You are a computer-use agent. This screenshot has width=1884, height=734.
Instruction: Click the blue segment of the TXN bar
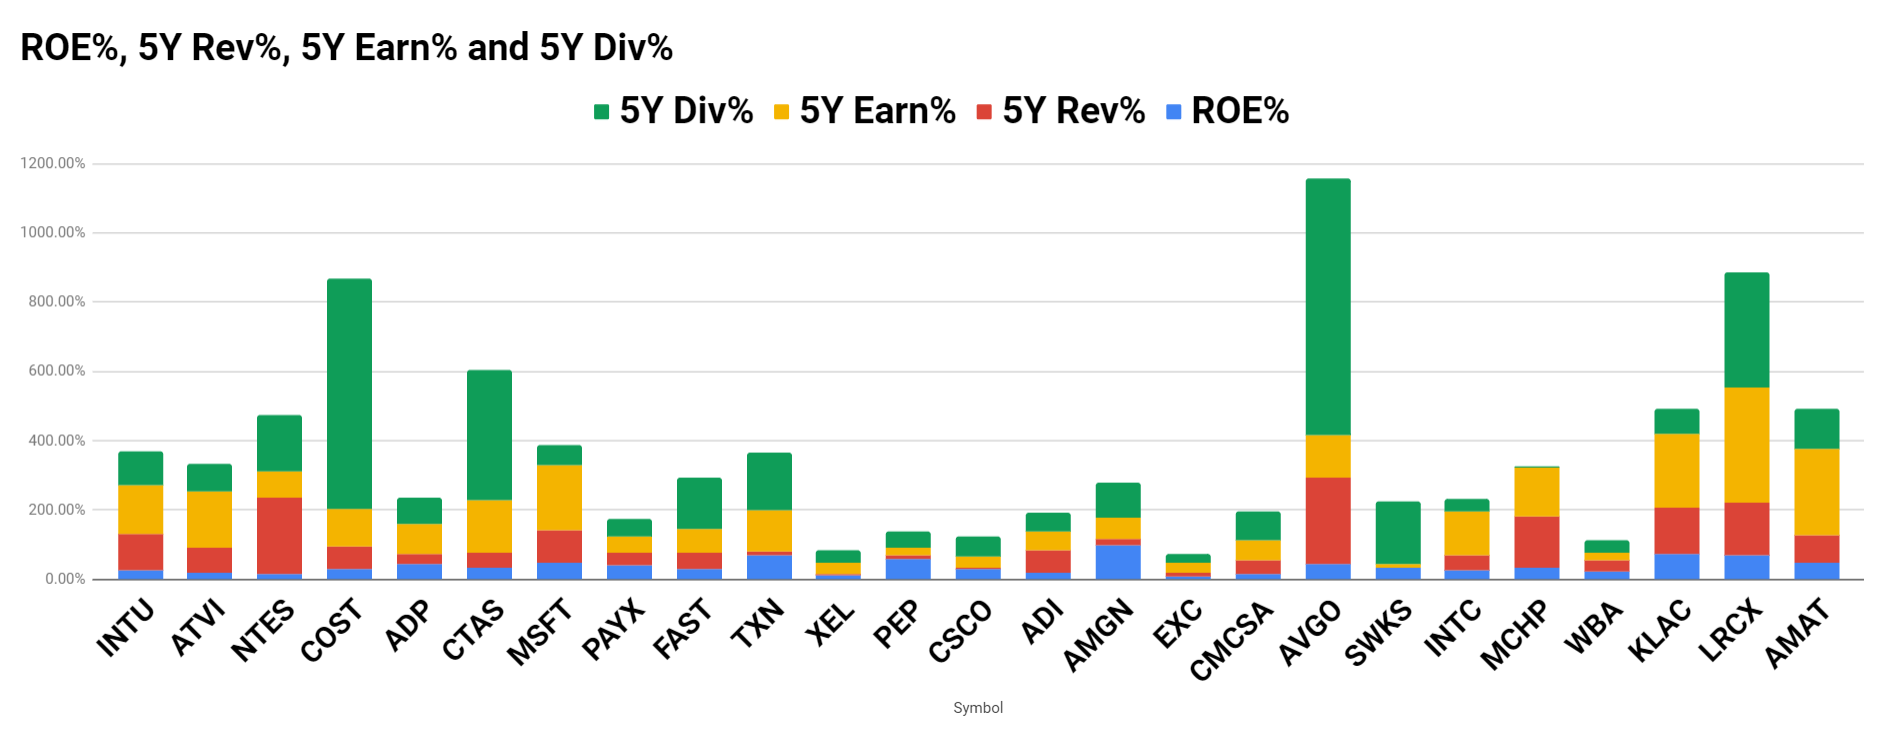(x=769, y=567)
